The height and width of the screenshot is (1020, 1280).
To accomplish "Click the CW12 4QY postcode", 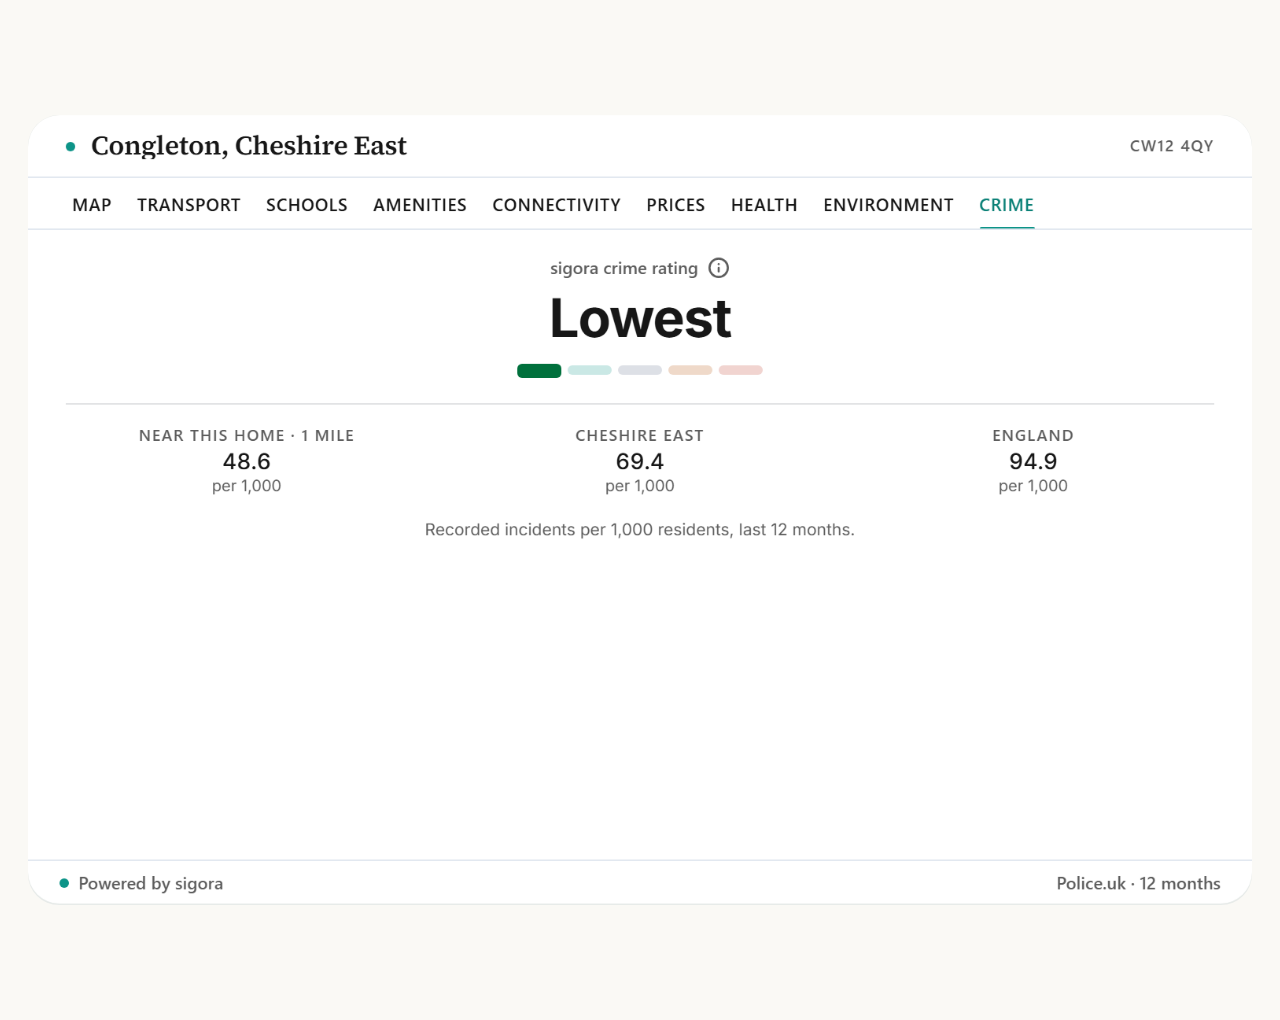I will tap(1172, 146).
